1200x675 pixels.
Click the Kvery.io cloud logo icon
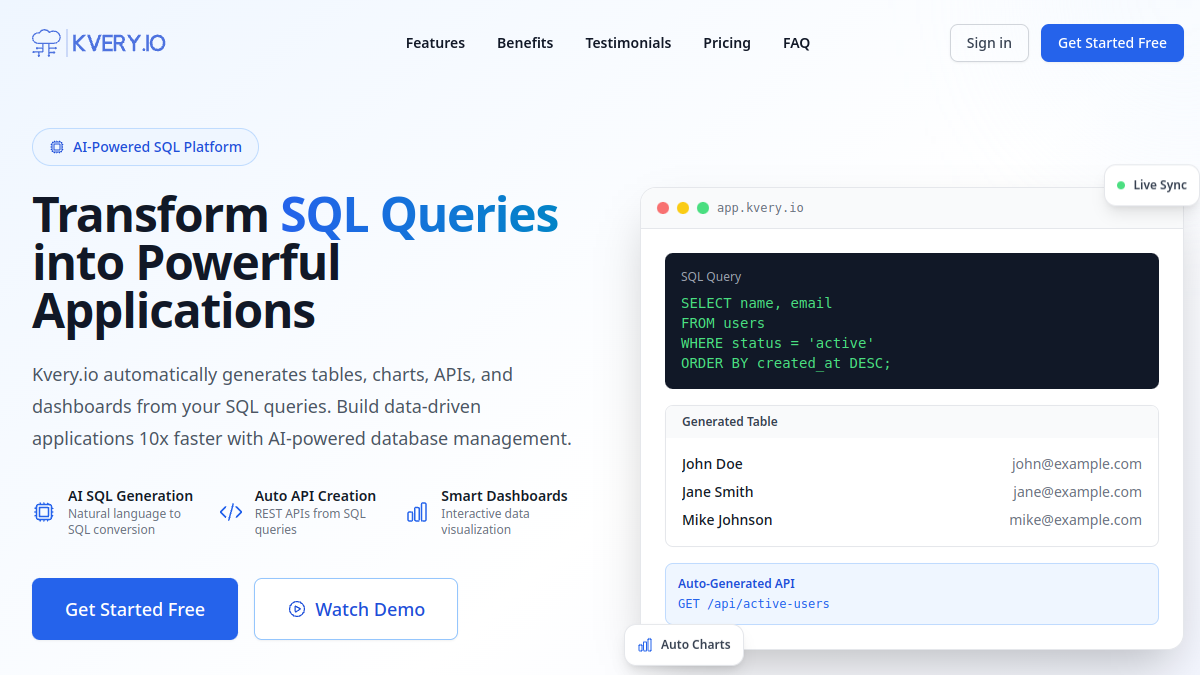[x=46, y=43]
